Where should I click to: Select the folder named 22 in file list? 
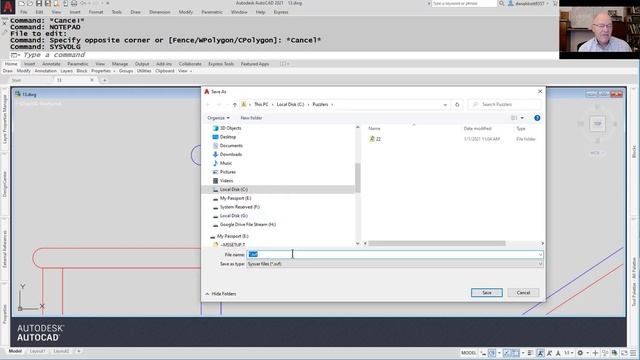click(x=378, y=139)
